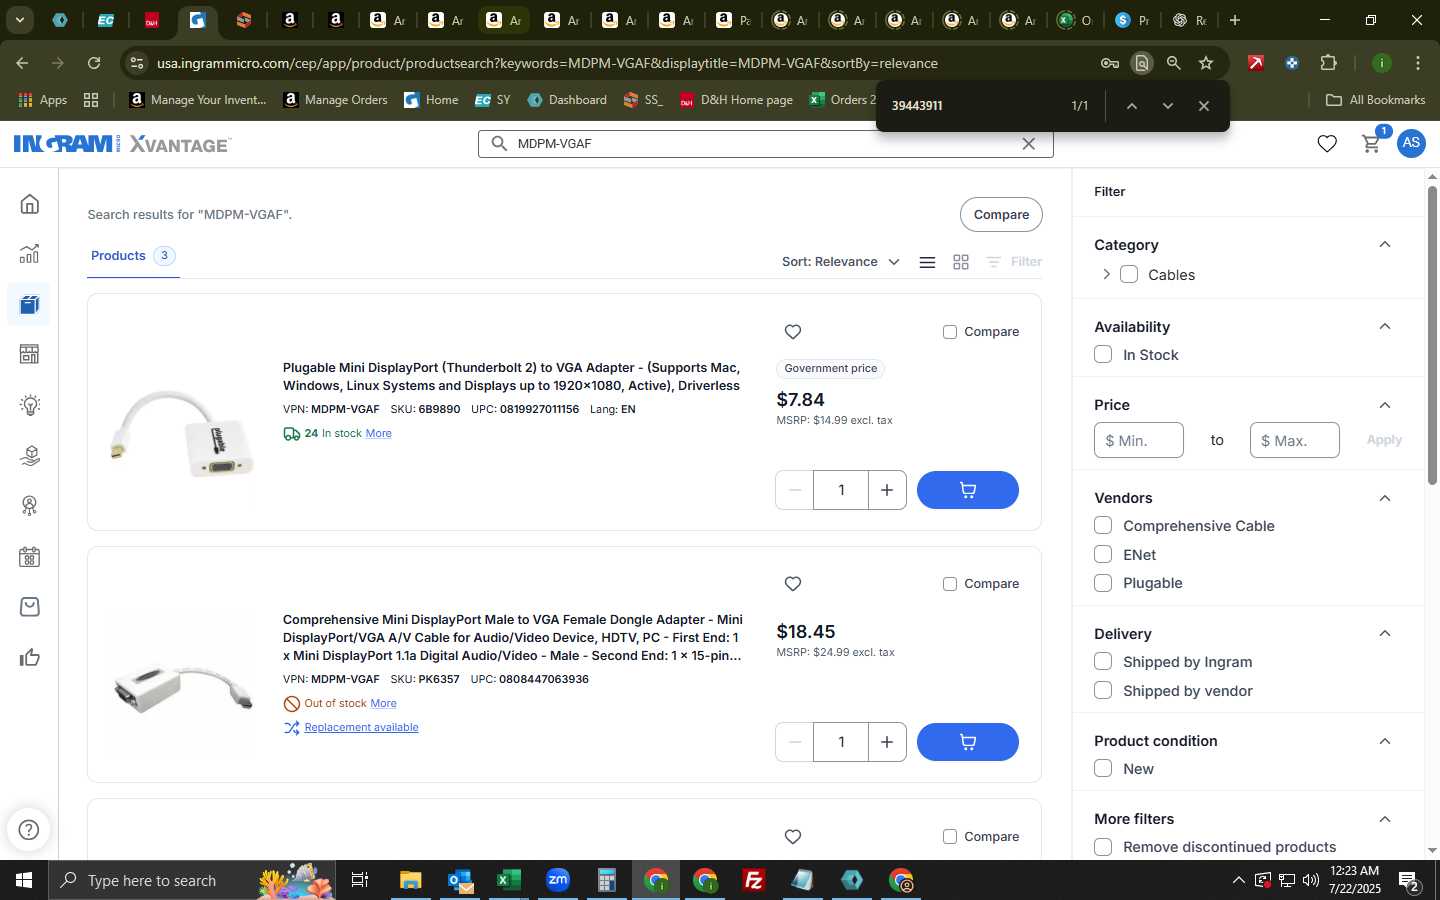Image resolution: width=1440 pixels, height=900 pixels.
Task: Favorite the Plugable adapter with heart
Action: point(793,332)
